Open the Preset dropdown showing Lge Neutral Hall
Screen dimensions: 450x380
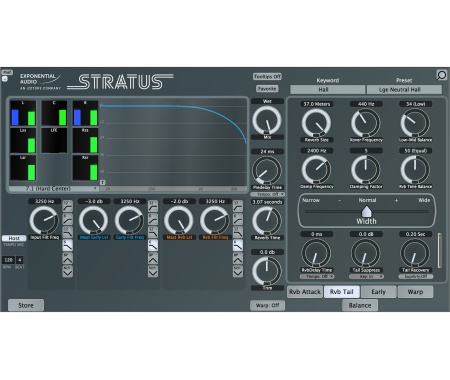coord(404,90)
